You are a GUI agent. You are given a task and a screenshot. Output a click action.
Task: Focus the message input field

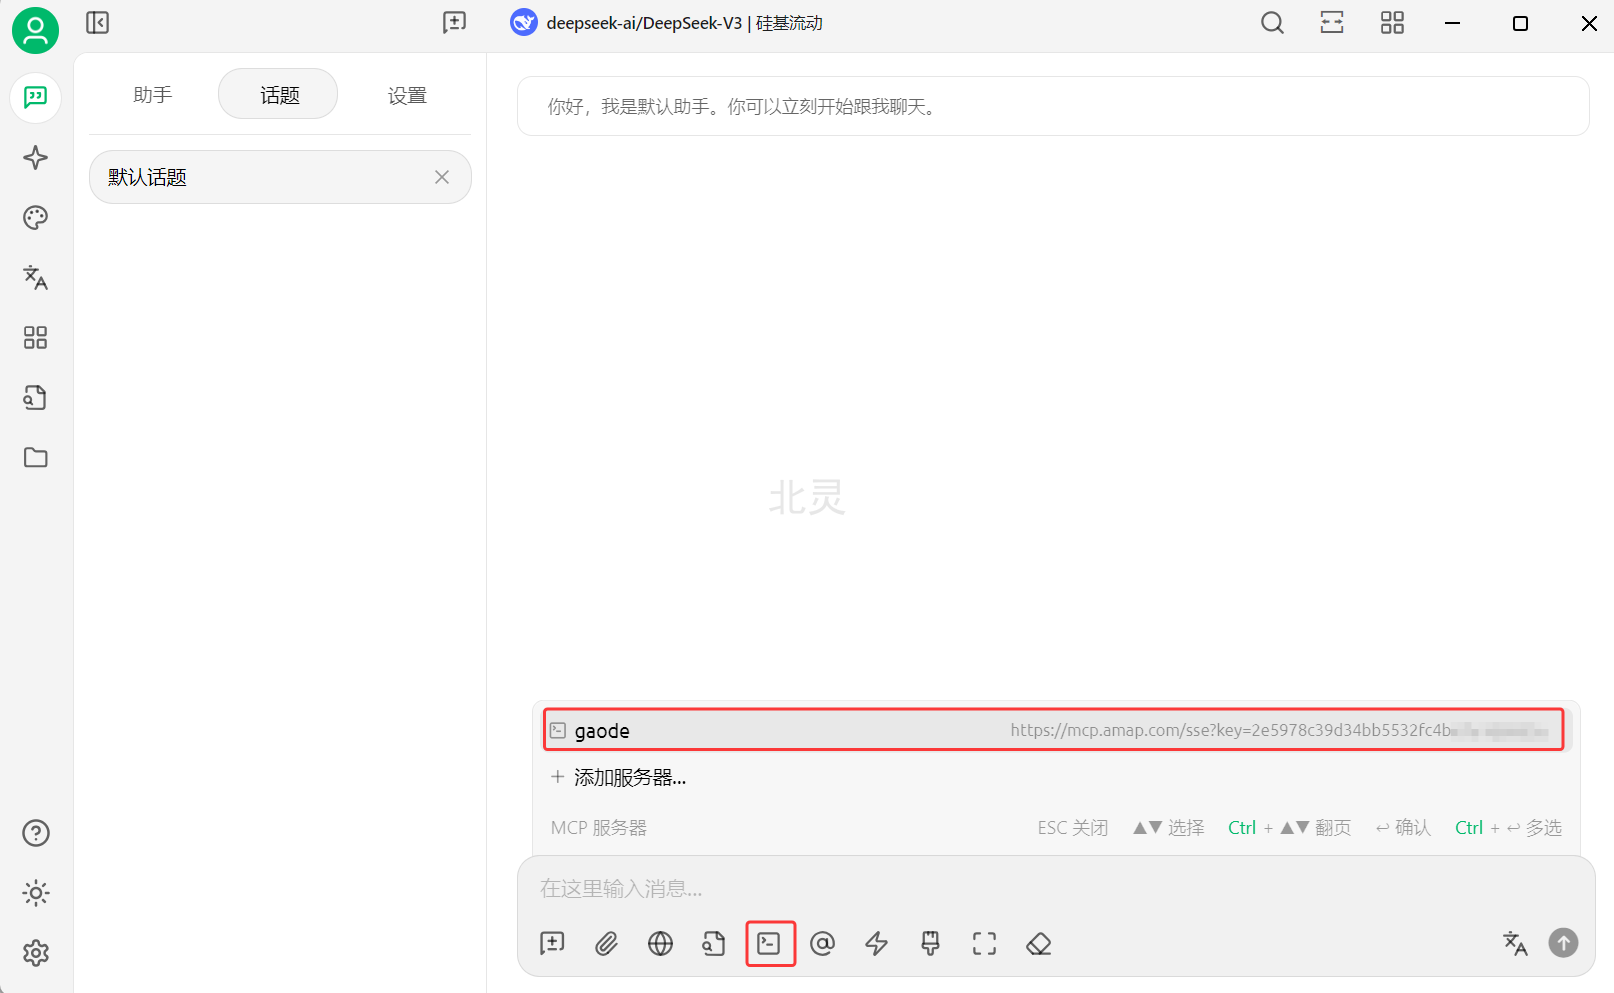(x=1055, y=888)
